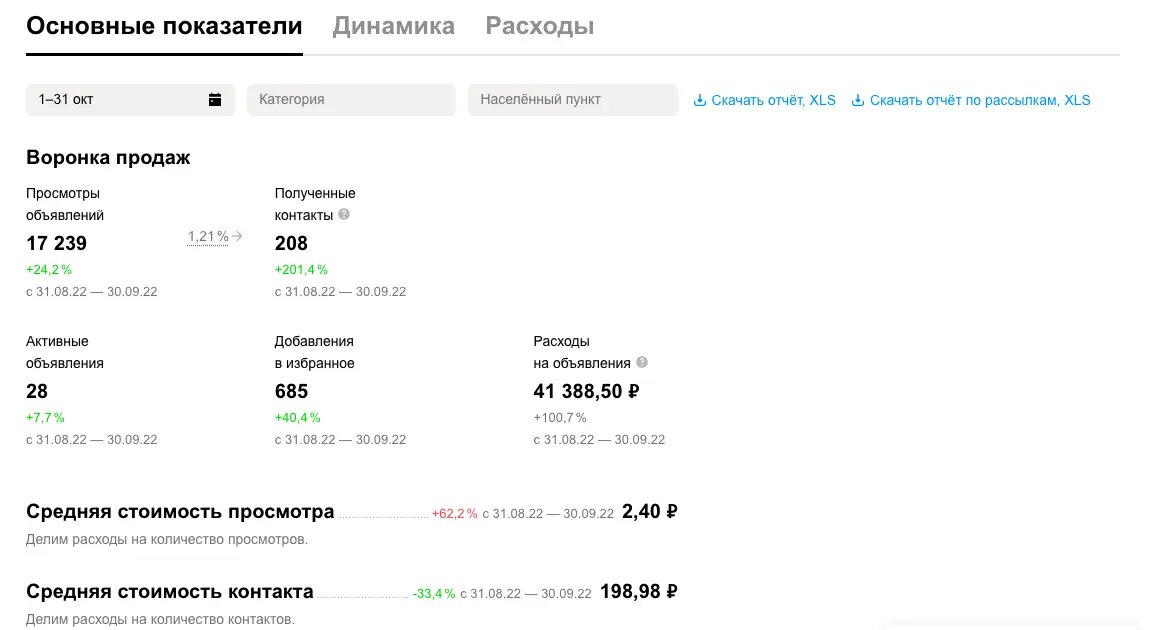
Task: Switch to the «Расходы» tab
Action: click(x=540, y=25)
